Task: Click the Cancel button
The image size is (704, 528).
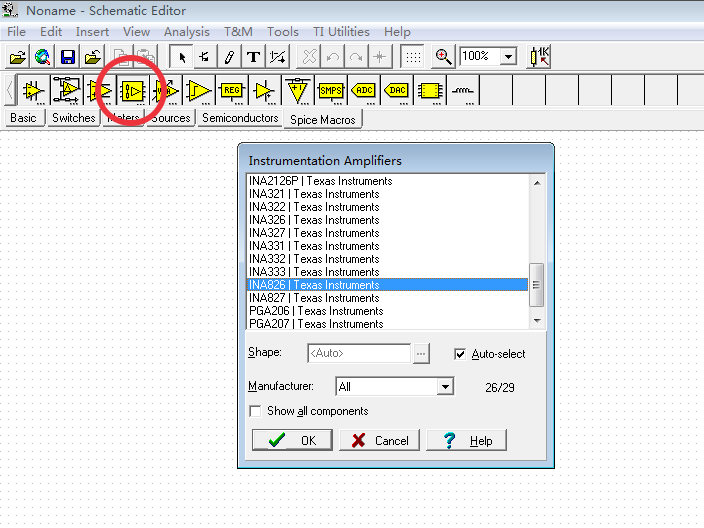Action: click(380, 440)
